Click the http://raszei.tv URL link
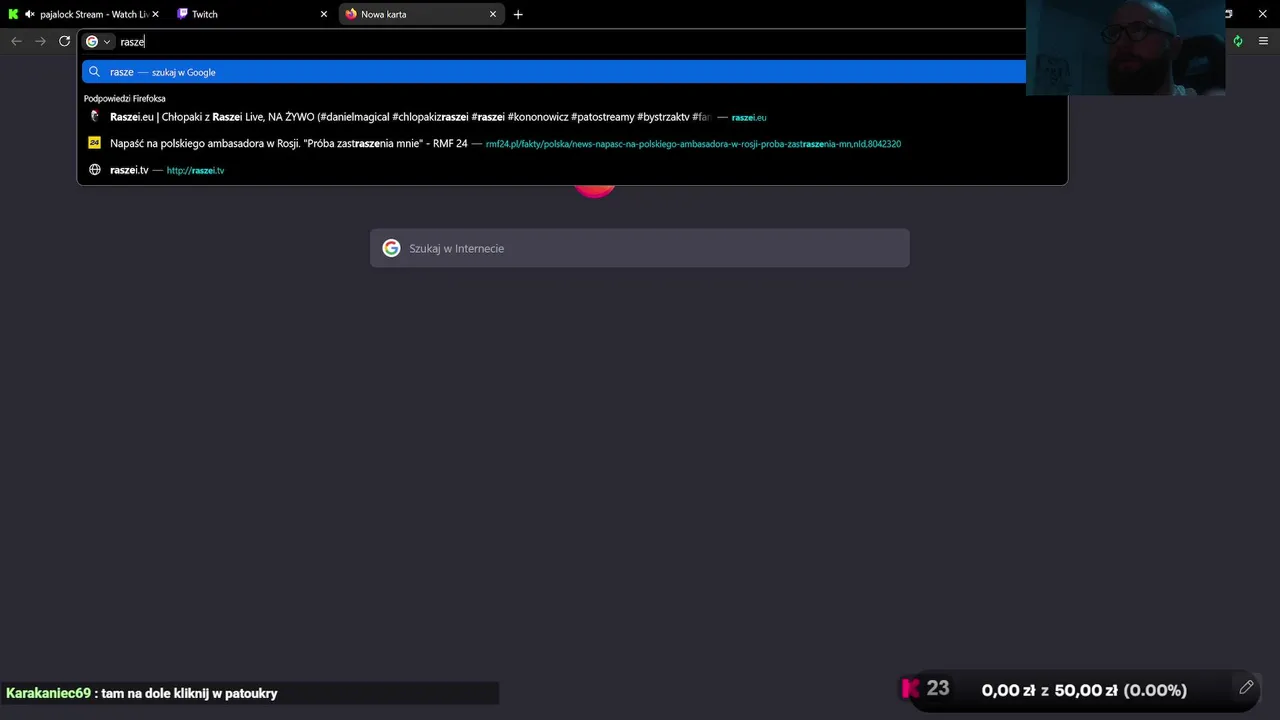 [195, 171]
